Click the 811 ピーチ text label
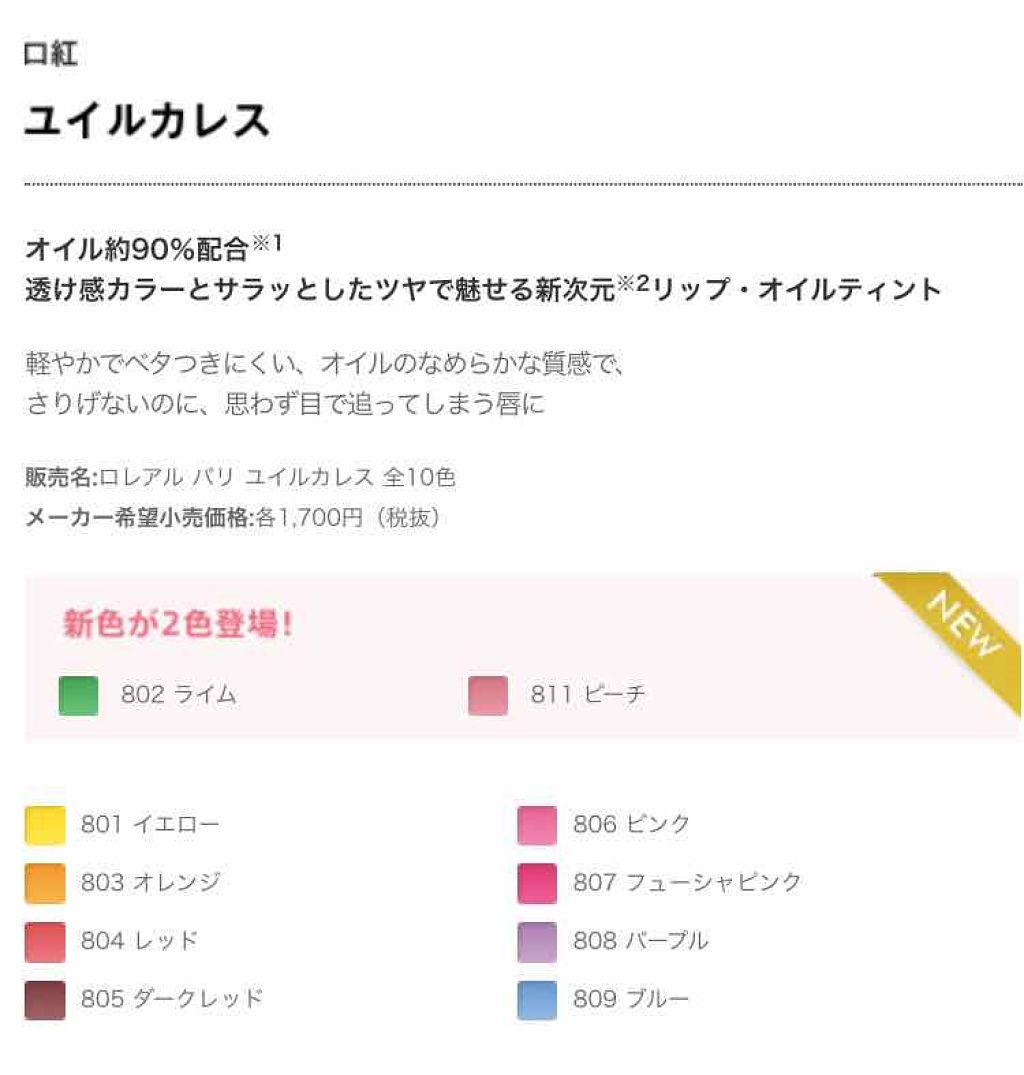 [588, 695]
